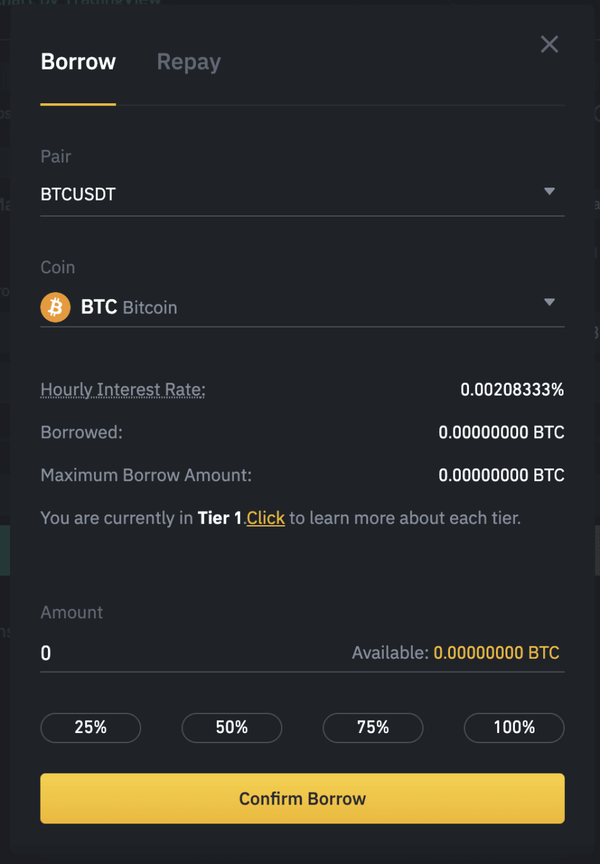
Task: Choose the 50% amount button
Action: pyautogui.click(x=231, y=727)
